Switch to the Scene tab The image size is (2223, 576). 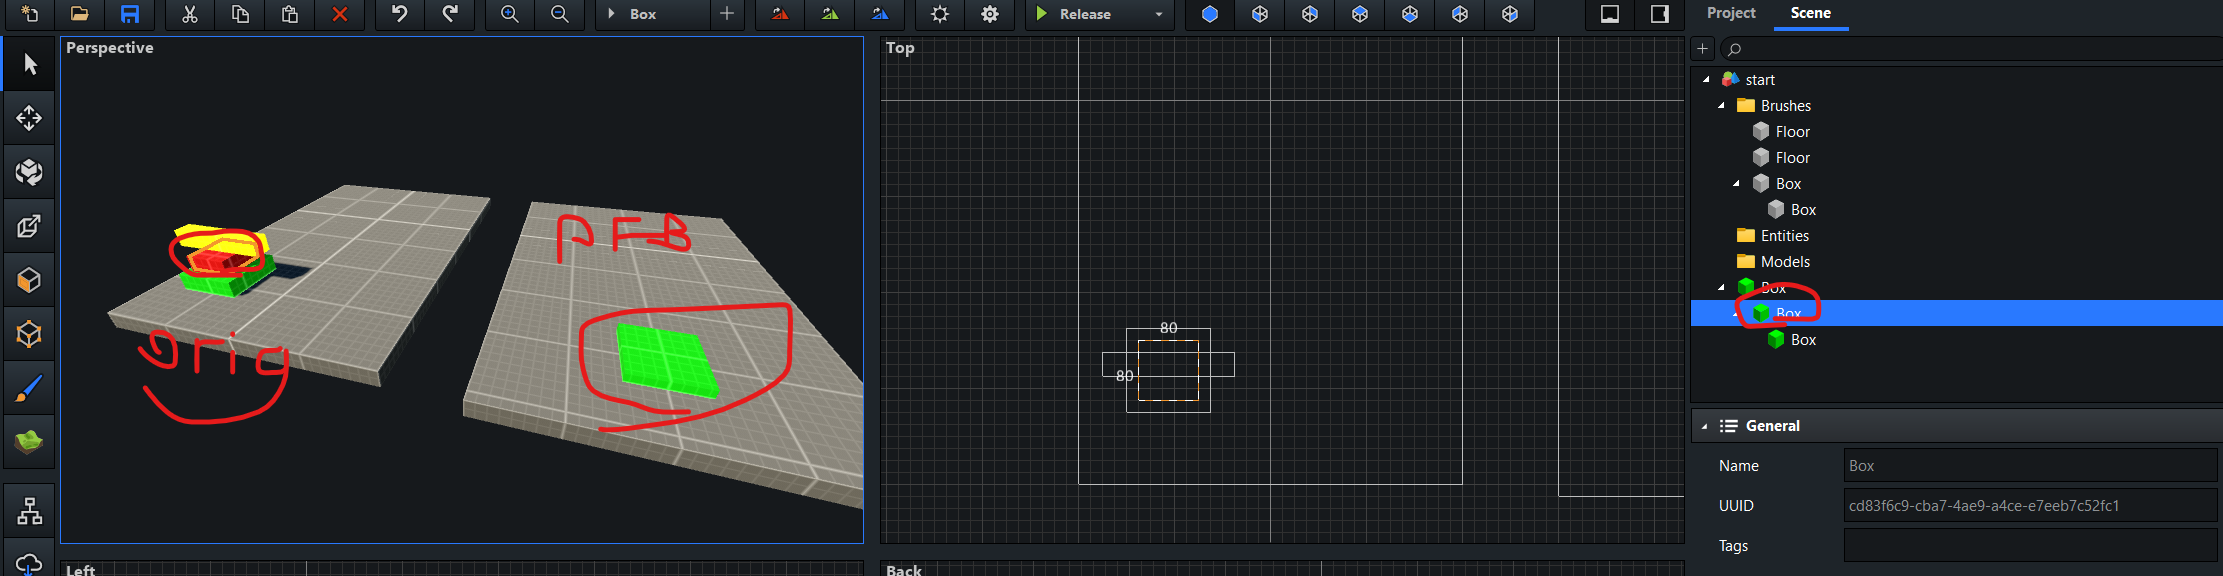click(1810, 13)
